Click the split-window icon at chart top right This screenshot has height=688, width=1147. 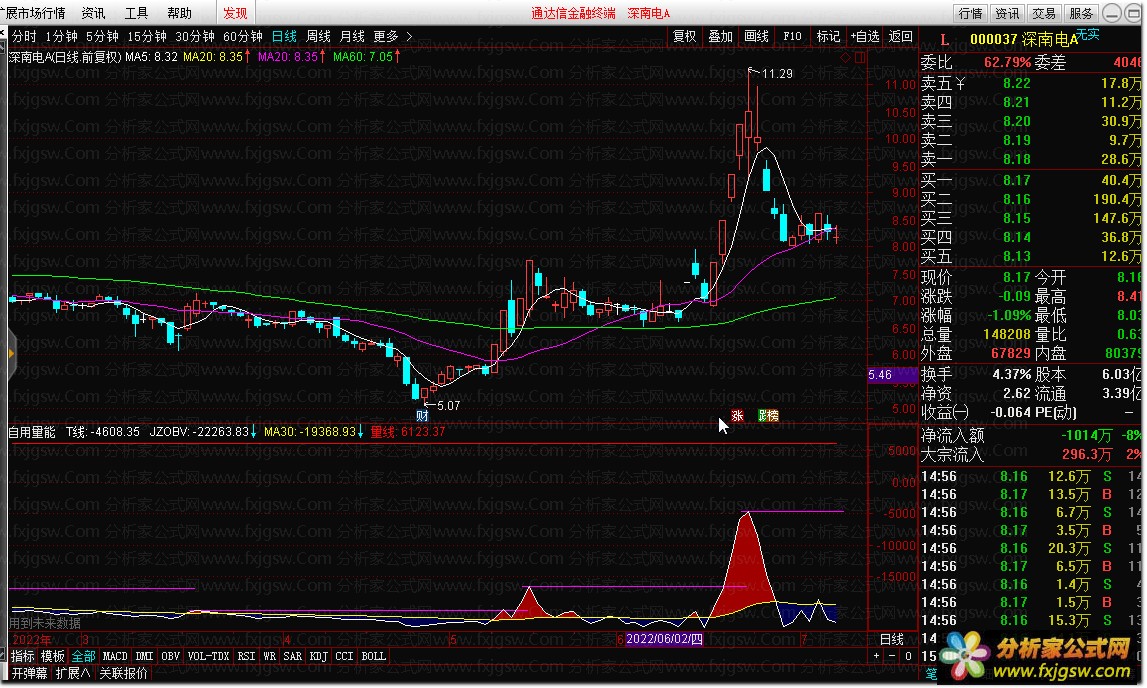[860, 57]
